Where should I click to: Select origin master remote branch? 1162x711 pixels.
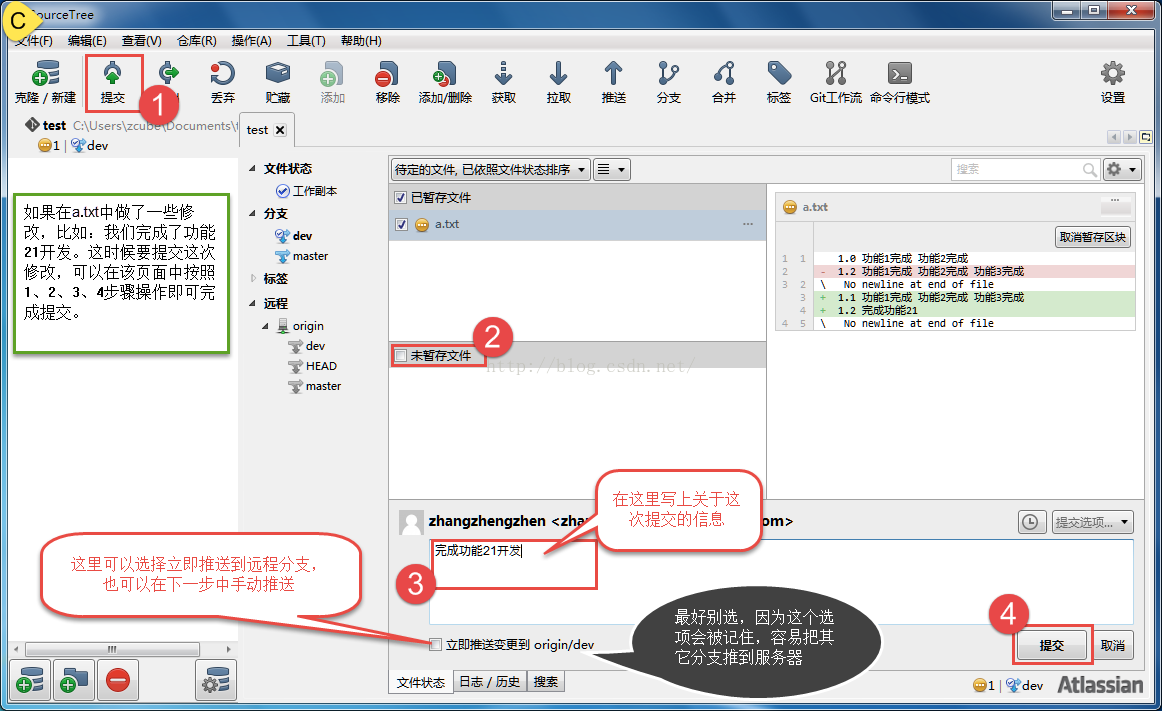click(315, 386)
